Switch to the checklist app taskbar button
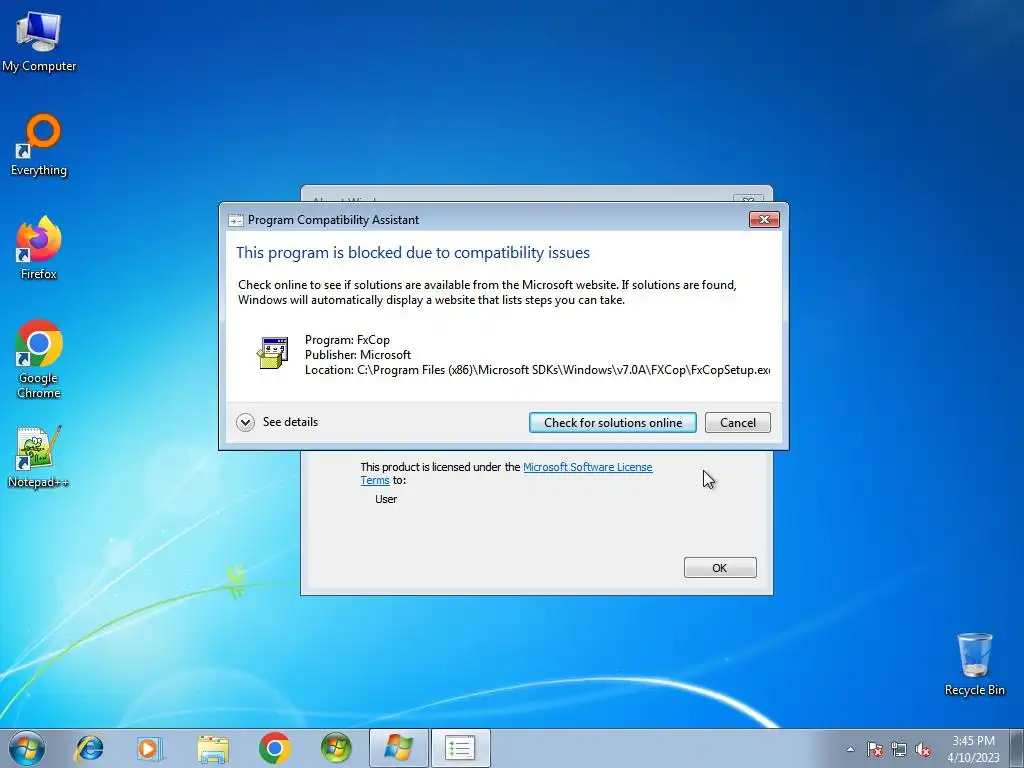 [x=460, y=748]
